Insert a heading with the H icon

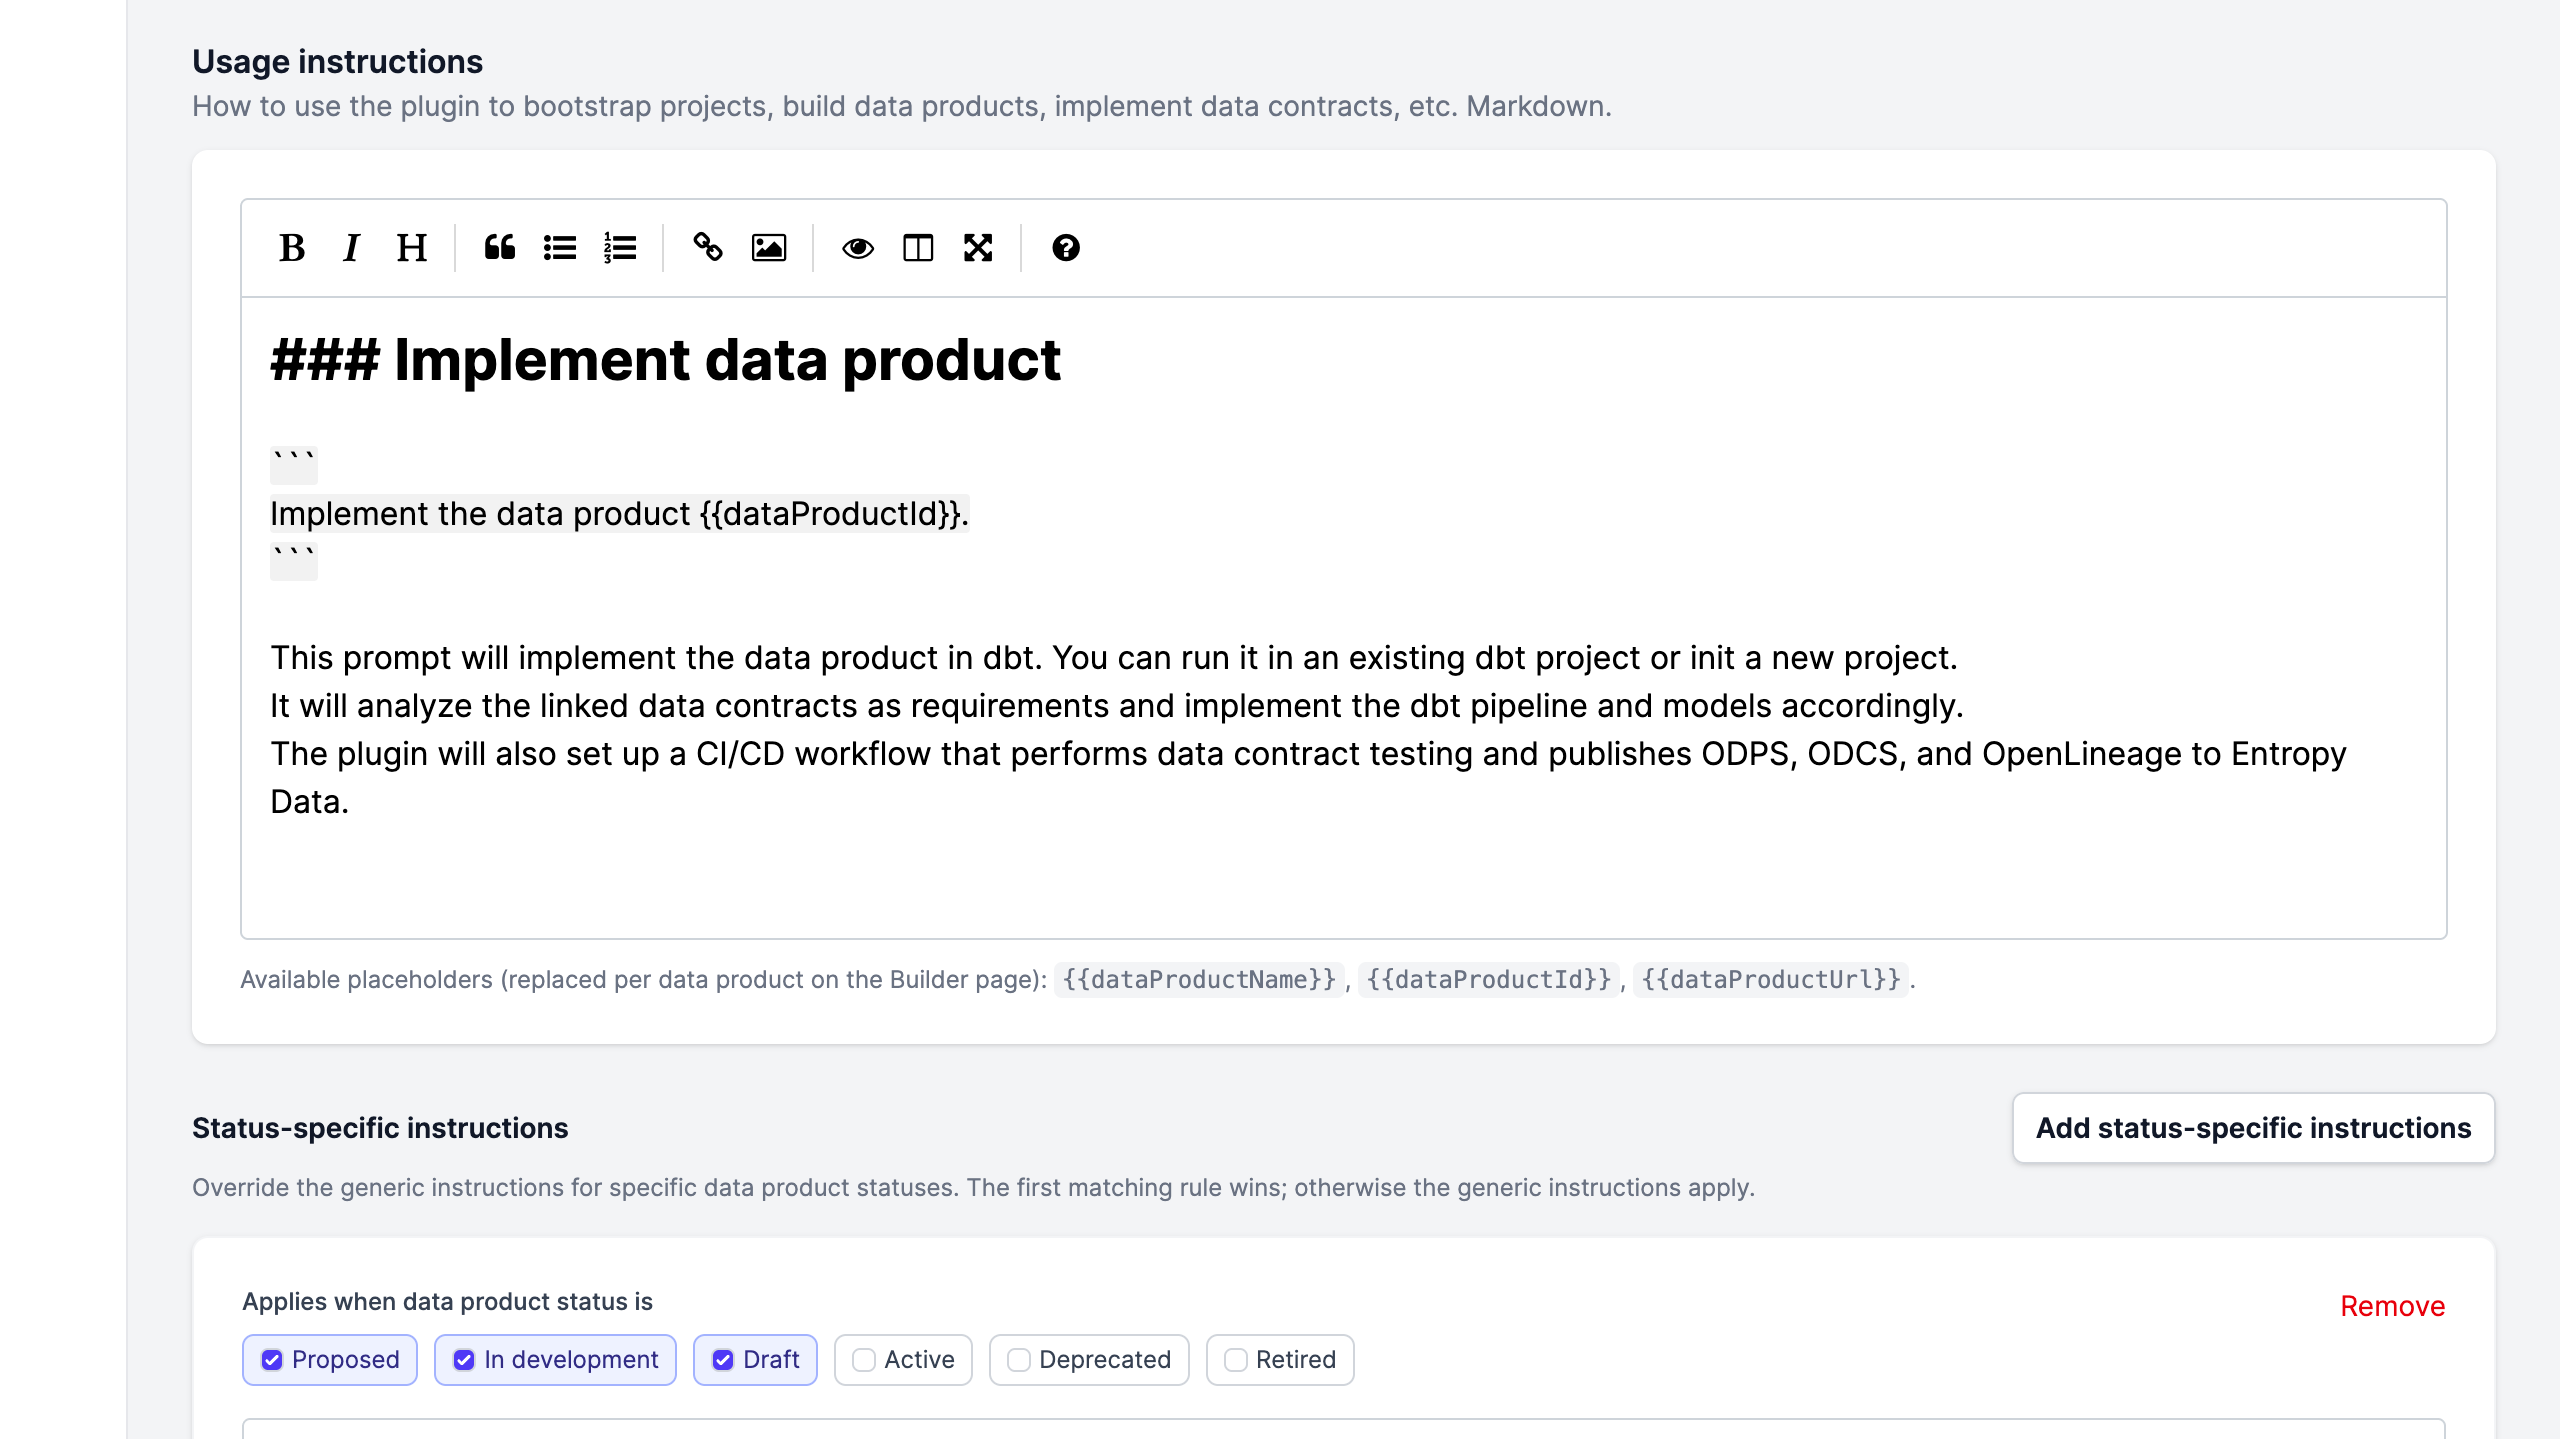pyautogui.click(x=411, y=248)
